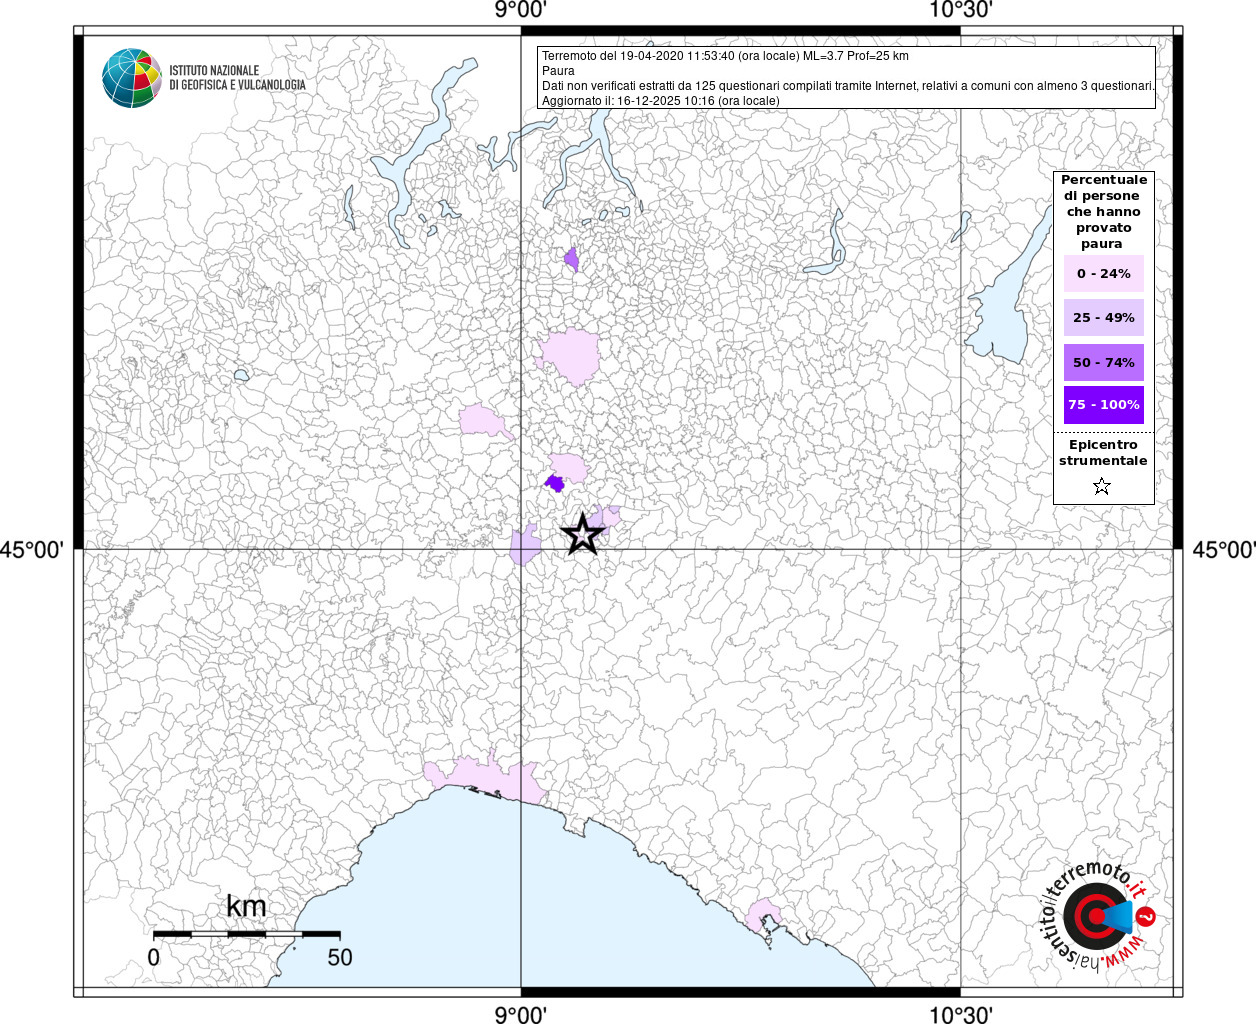The width and height of the screenshot is (1256, 1024).
Task: Select the 0 - 24% legend swatch
Action: pyautogui.click(x=1104, y=273)
